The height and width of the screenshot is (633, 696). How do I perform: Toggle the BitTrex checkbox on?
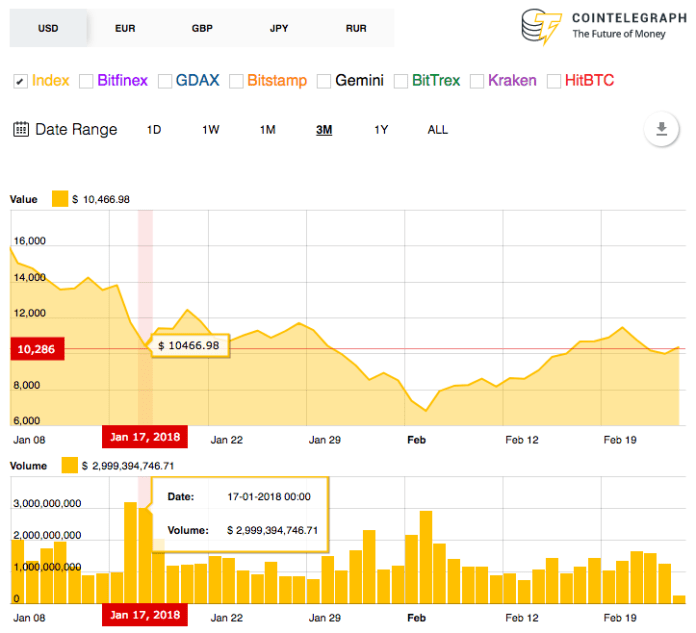pyautogui.click(x=401, y=81)
